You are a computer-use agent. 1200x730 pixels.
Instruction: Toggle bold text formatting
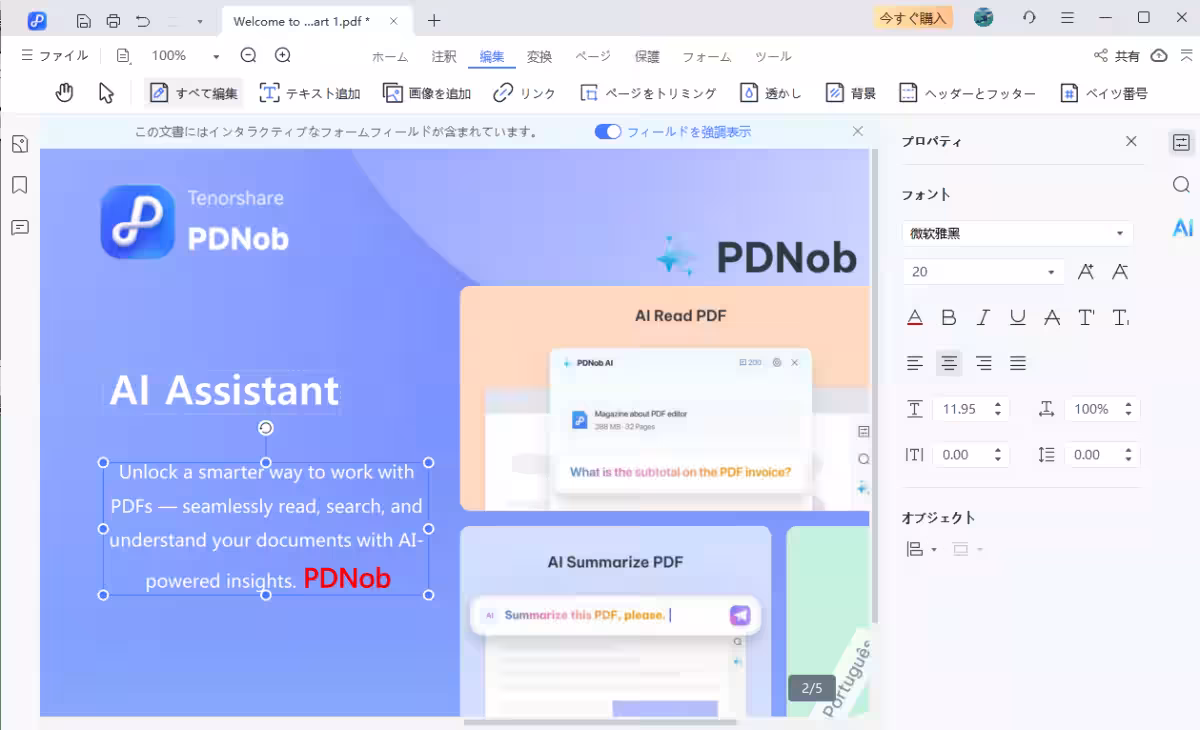[949, 318]
